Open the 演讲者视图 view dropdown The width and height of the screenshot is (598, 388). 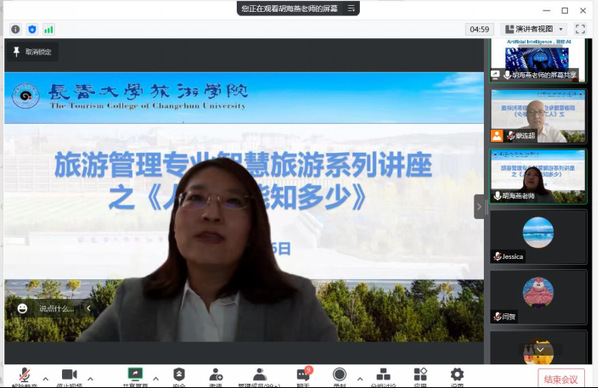click(x=534, y=29)
